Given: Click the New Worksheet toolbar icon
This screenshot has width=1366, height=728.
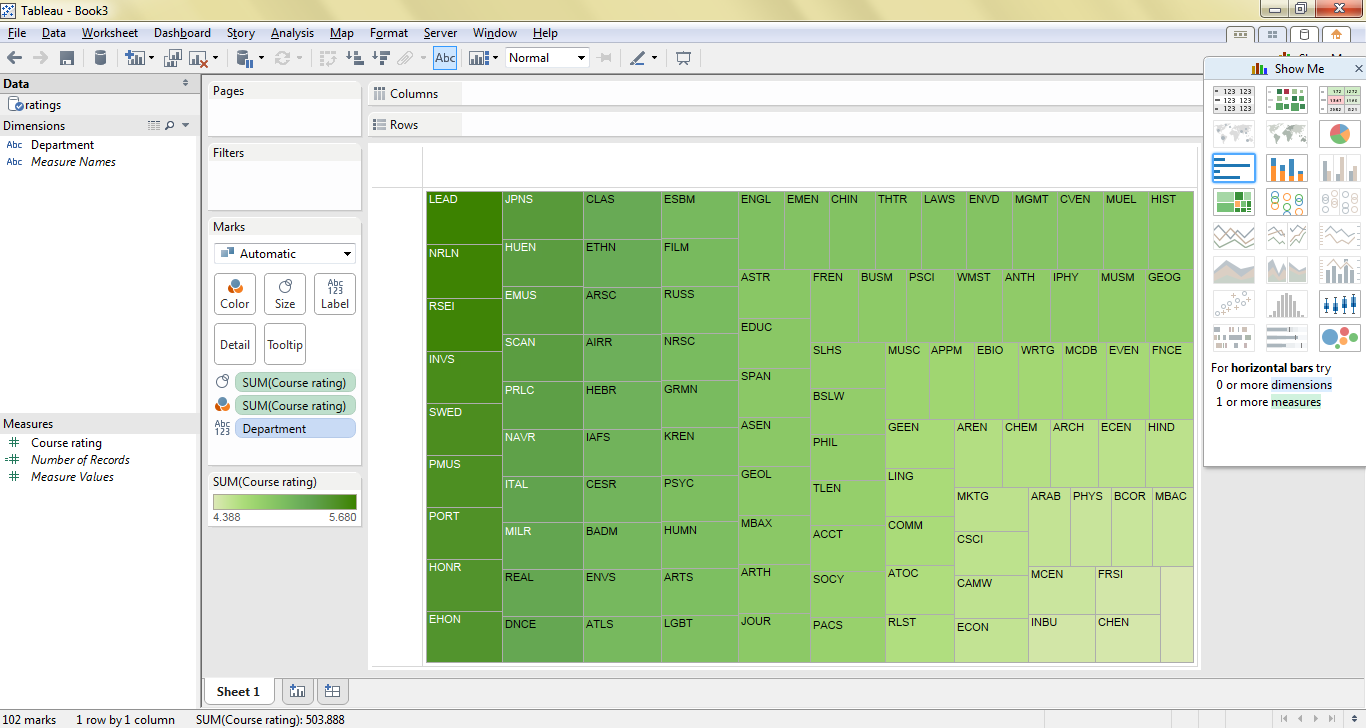Looking at the screenshot, I should (134, 58).
